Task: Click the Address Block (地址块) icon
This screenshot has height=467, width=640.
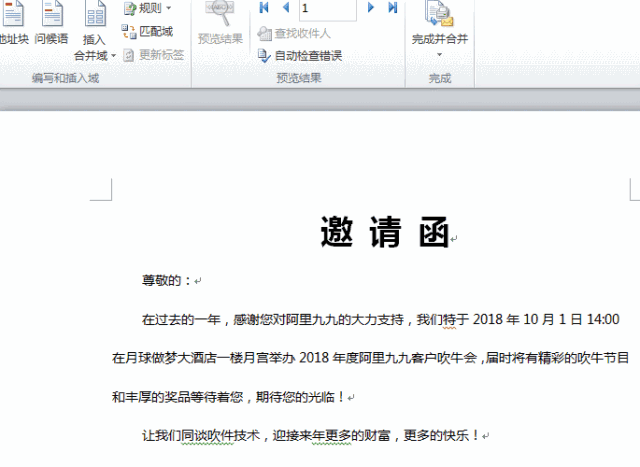Action: click(x=13, y=14)
